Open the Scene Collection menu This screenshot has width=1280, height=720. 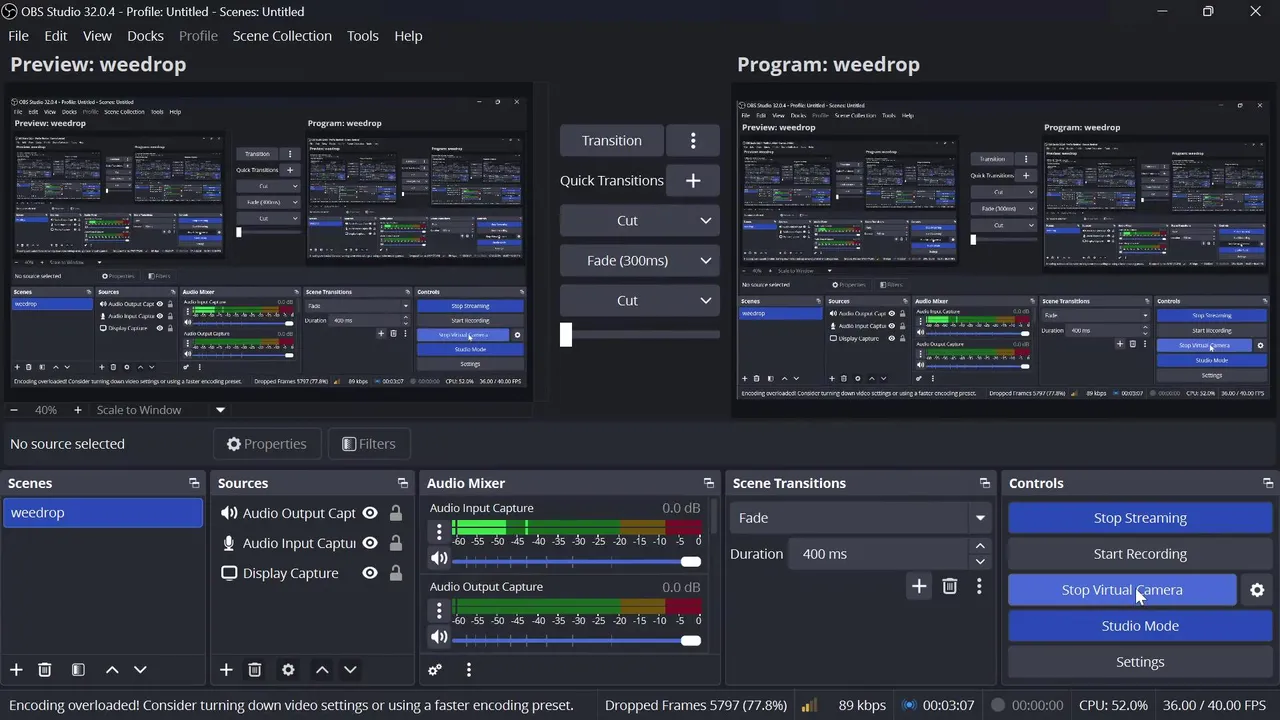coord(282,36)
